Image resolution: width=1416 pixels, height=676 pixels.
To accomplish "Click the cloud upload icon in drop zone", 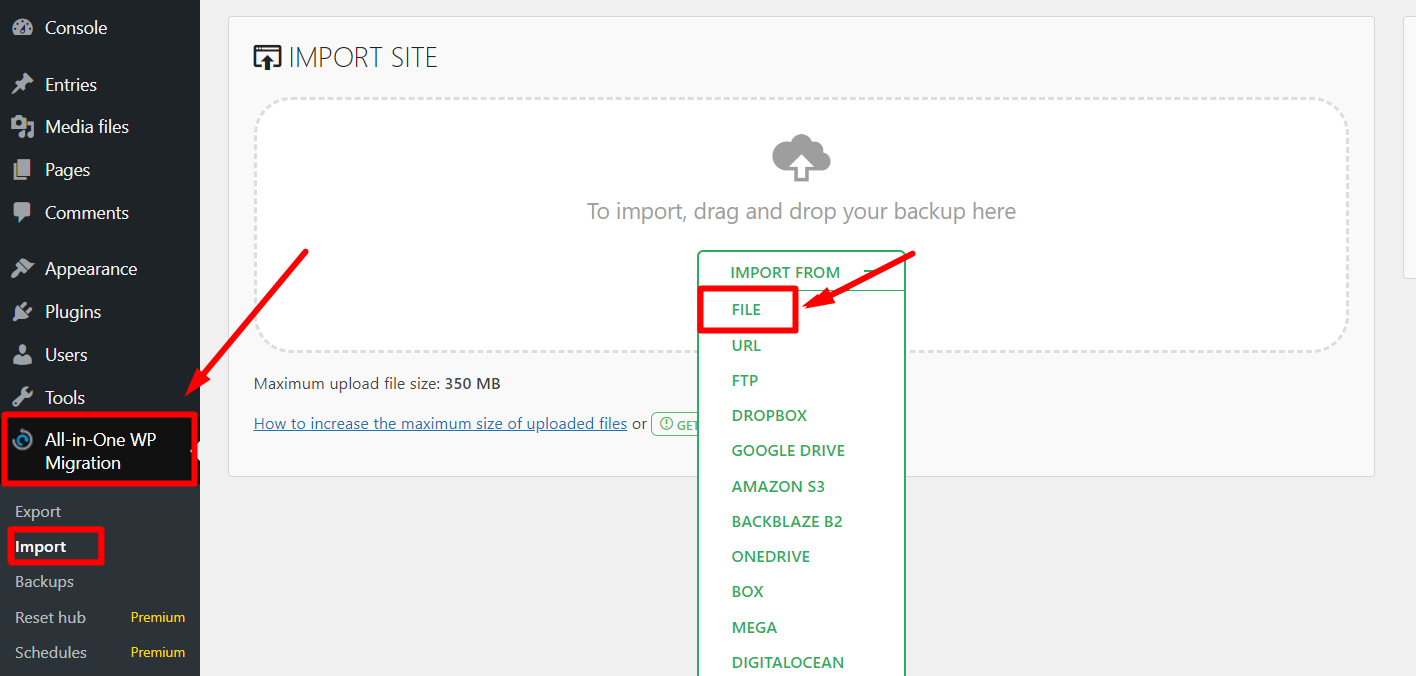I will [800, 157].
